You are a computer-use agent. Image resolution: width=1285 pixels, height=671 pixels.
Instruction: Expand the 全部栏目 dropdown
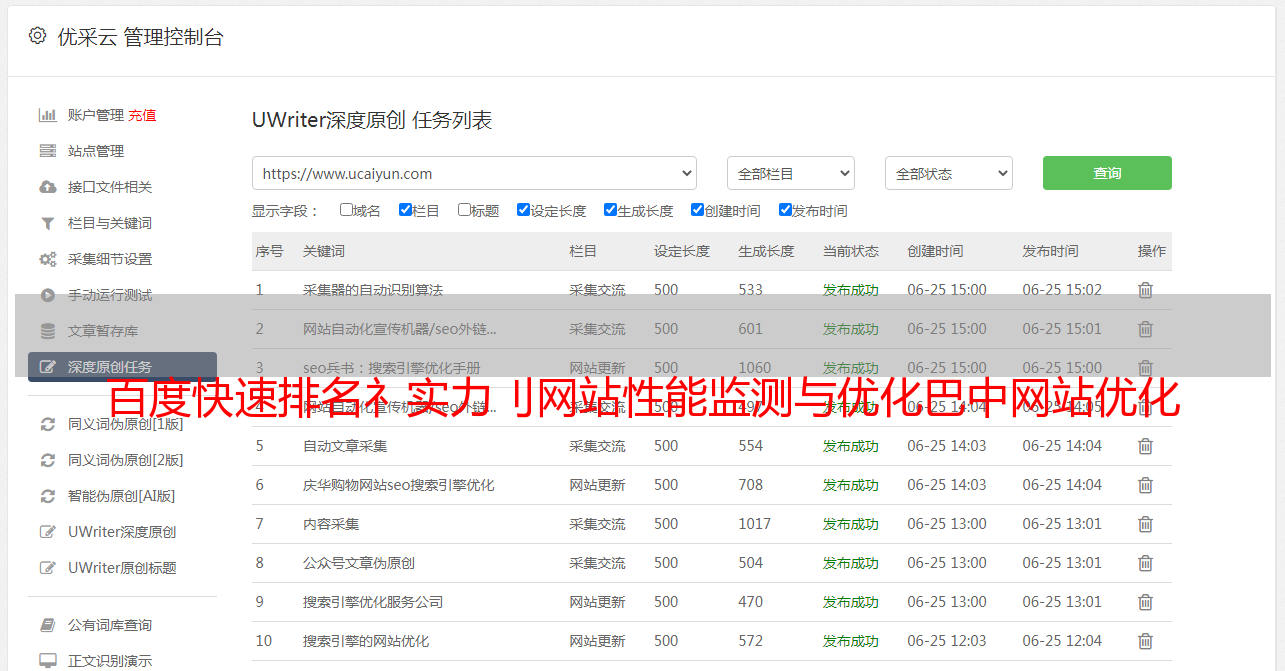tap(790, 173)
